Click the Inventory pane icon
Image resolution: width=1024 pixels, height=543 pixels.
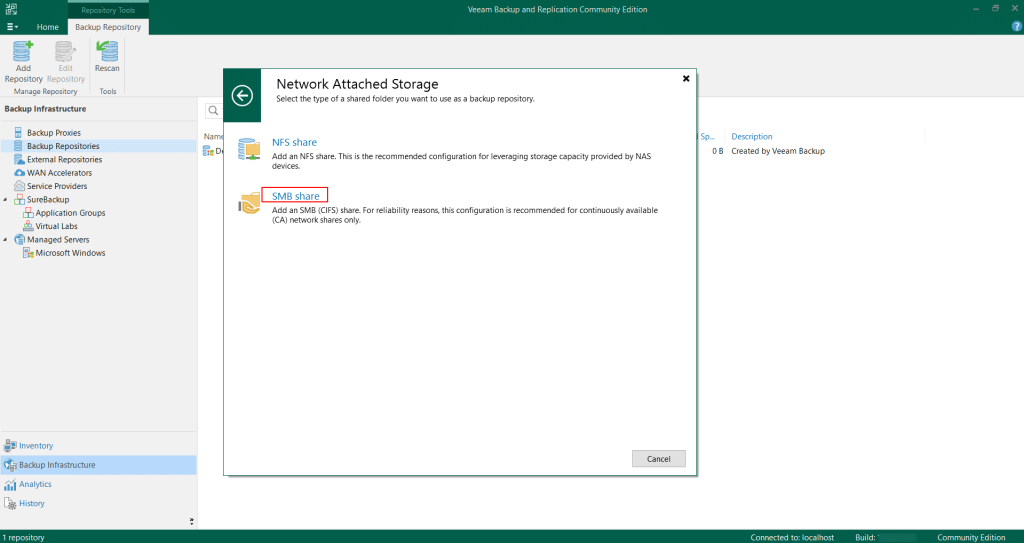pyautogui.click(x=10, y=446)
